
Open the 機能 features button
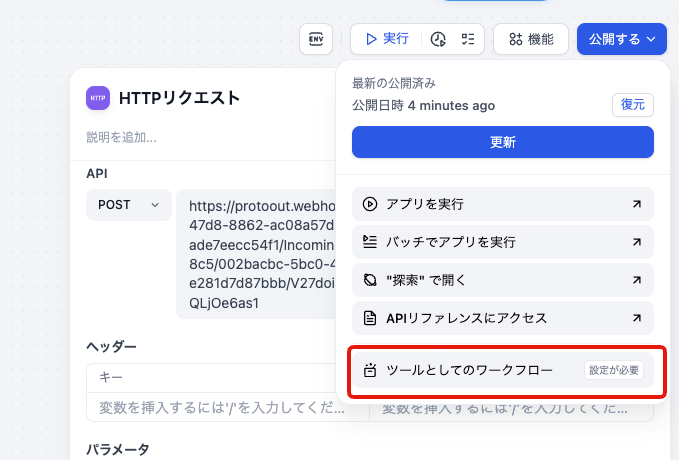530,39
